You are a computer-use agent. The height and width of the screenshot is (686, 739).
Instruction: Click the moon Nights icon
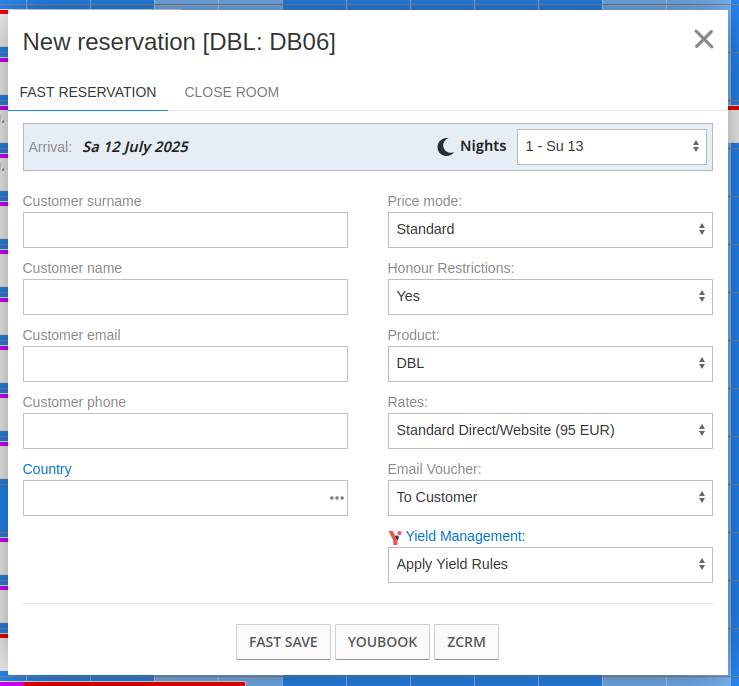(x=446, y=147)
